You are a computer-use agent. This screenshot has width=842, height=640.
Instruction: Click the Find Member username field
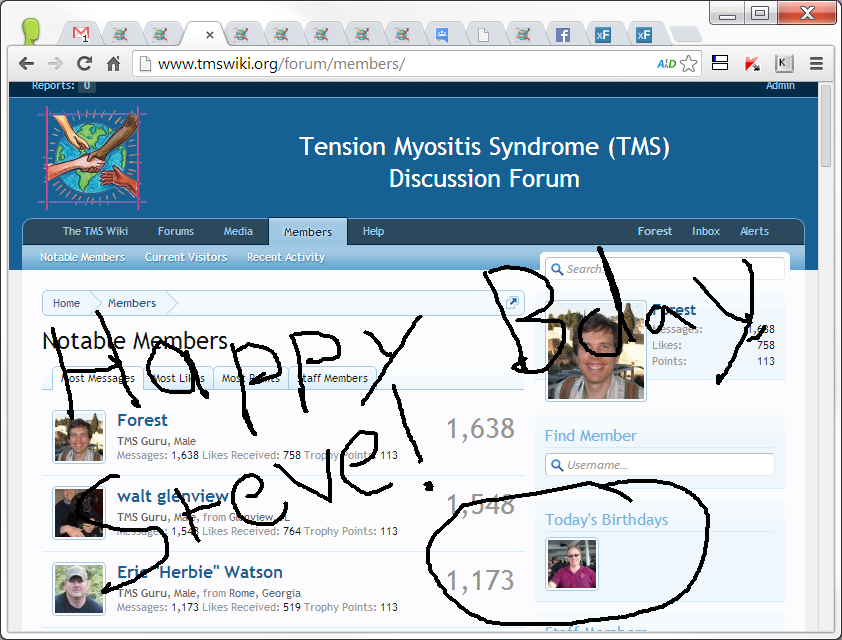click(660, 465)
